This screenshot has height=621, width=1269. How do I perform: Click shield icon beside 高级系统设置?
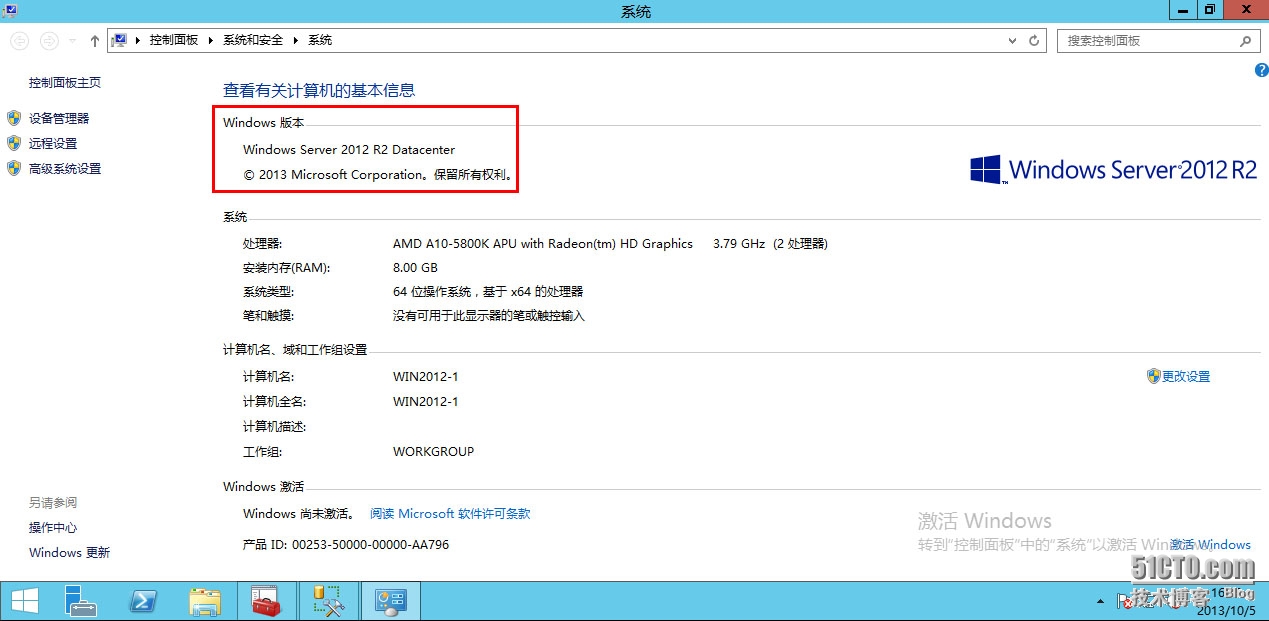[14, 169]
